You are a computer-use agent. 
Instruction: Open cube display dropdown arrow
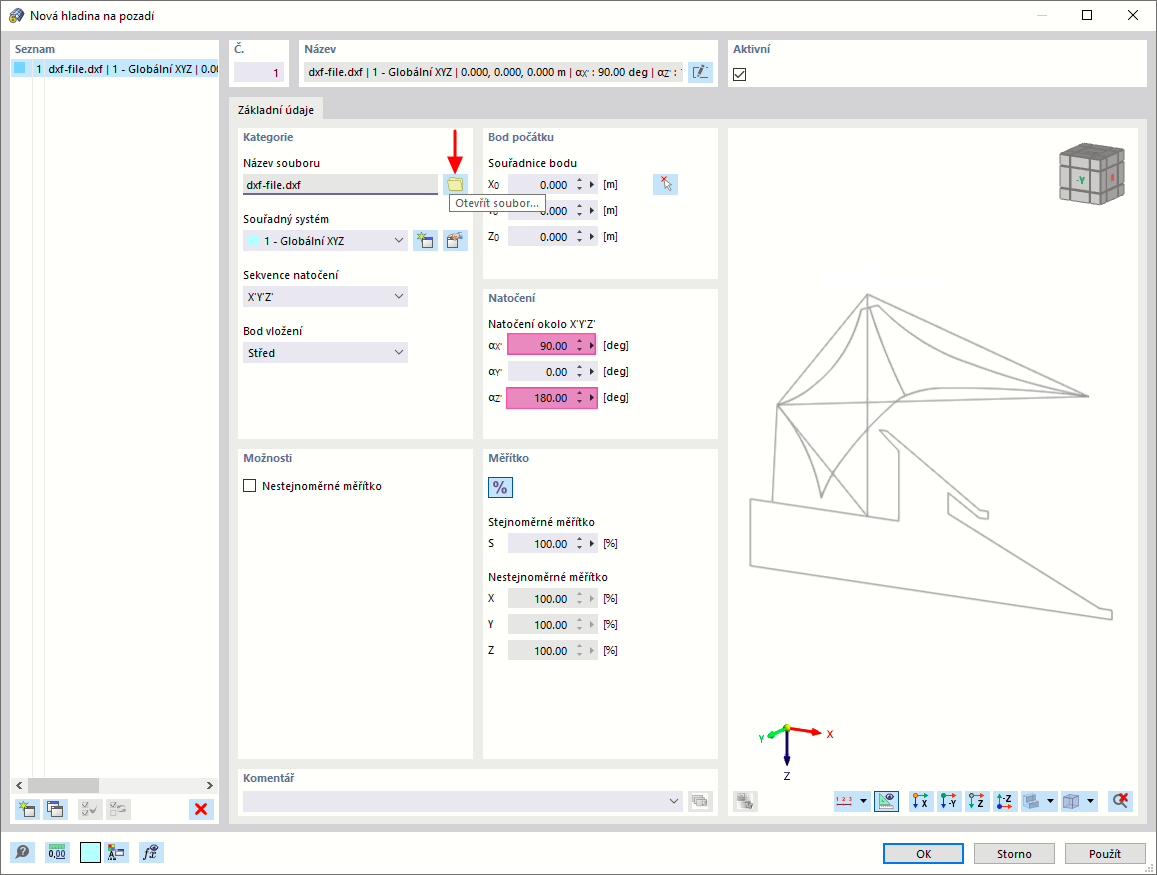point(1091,801)
